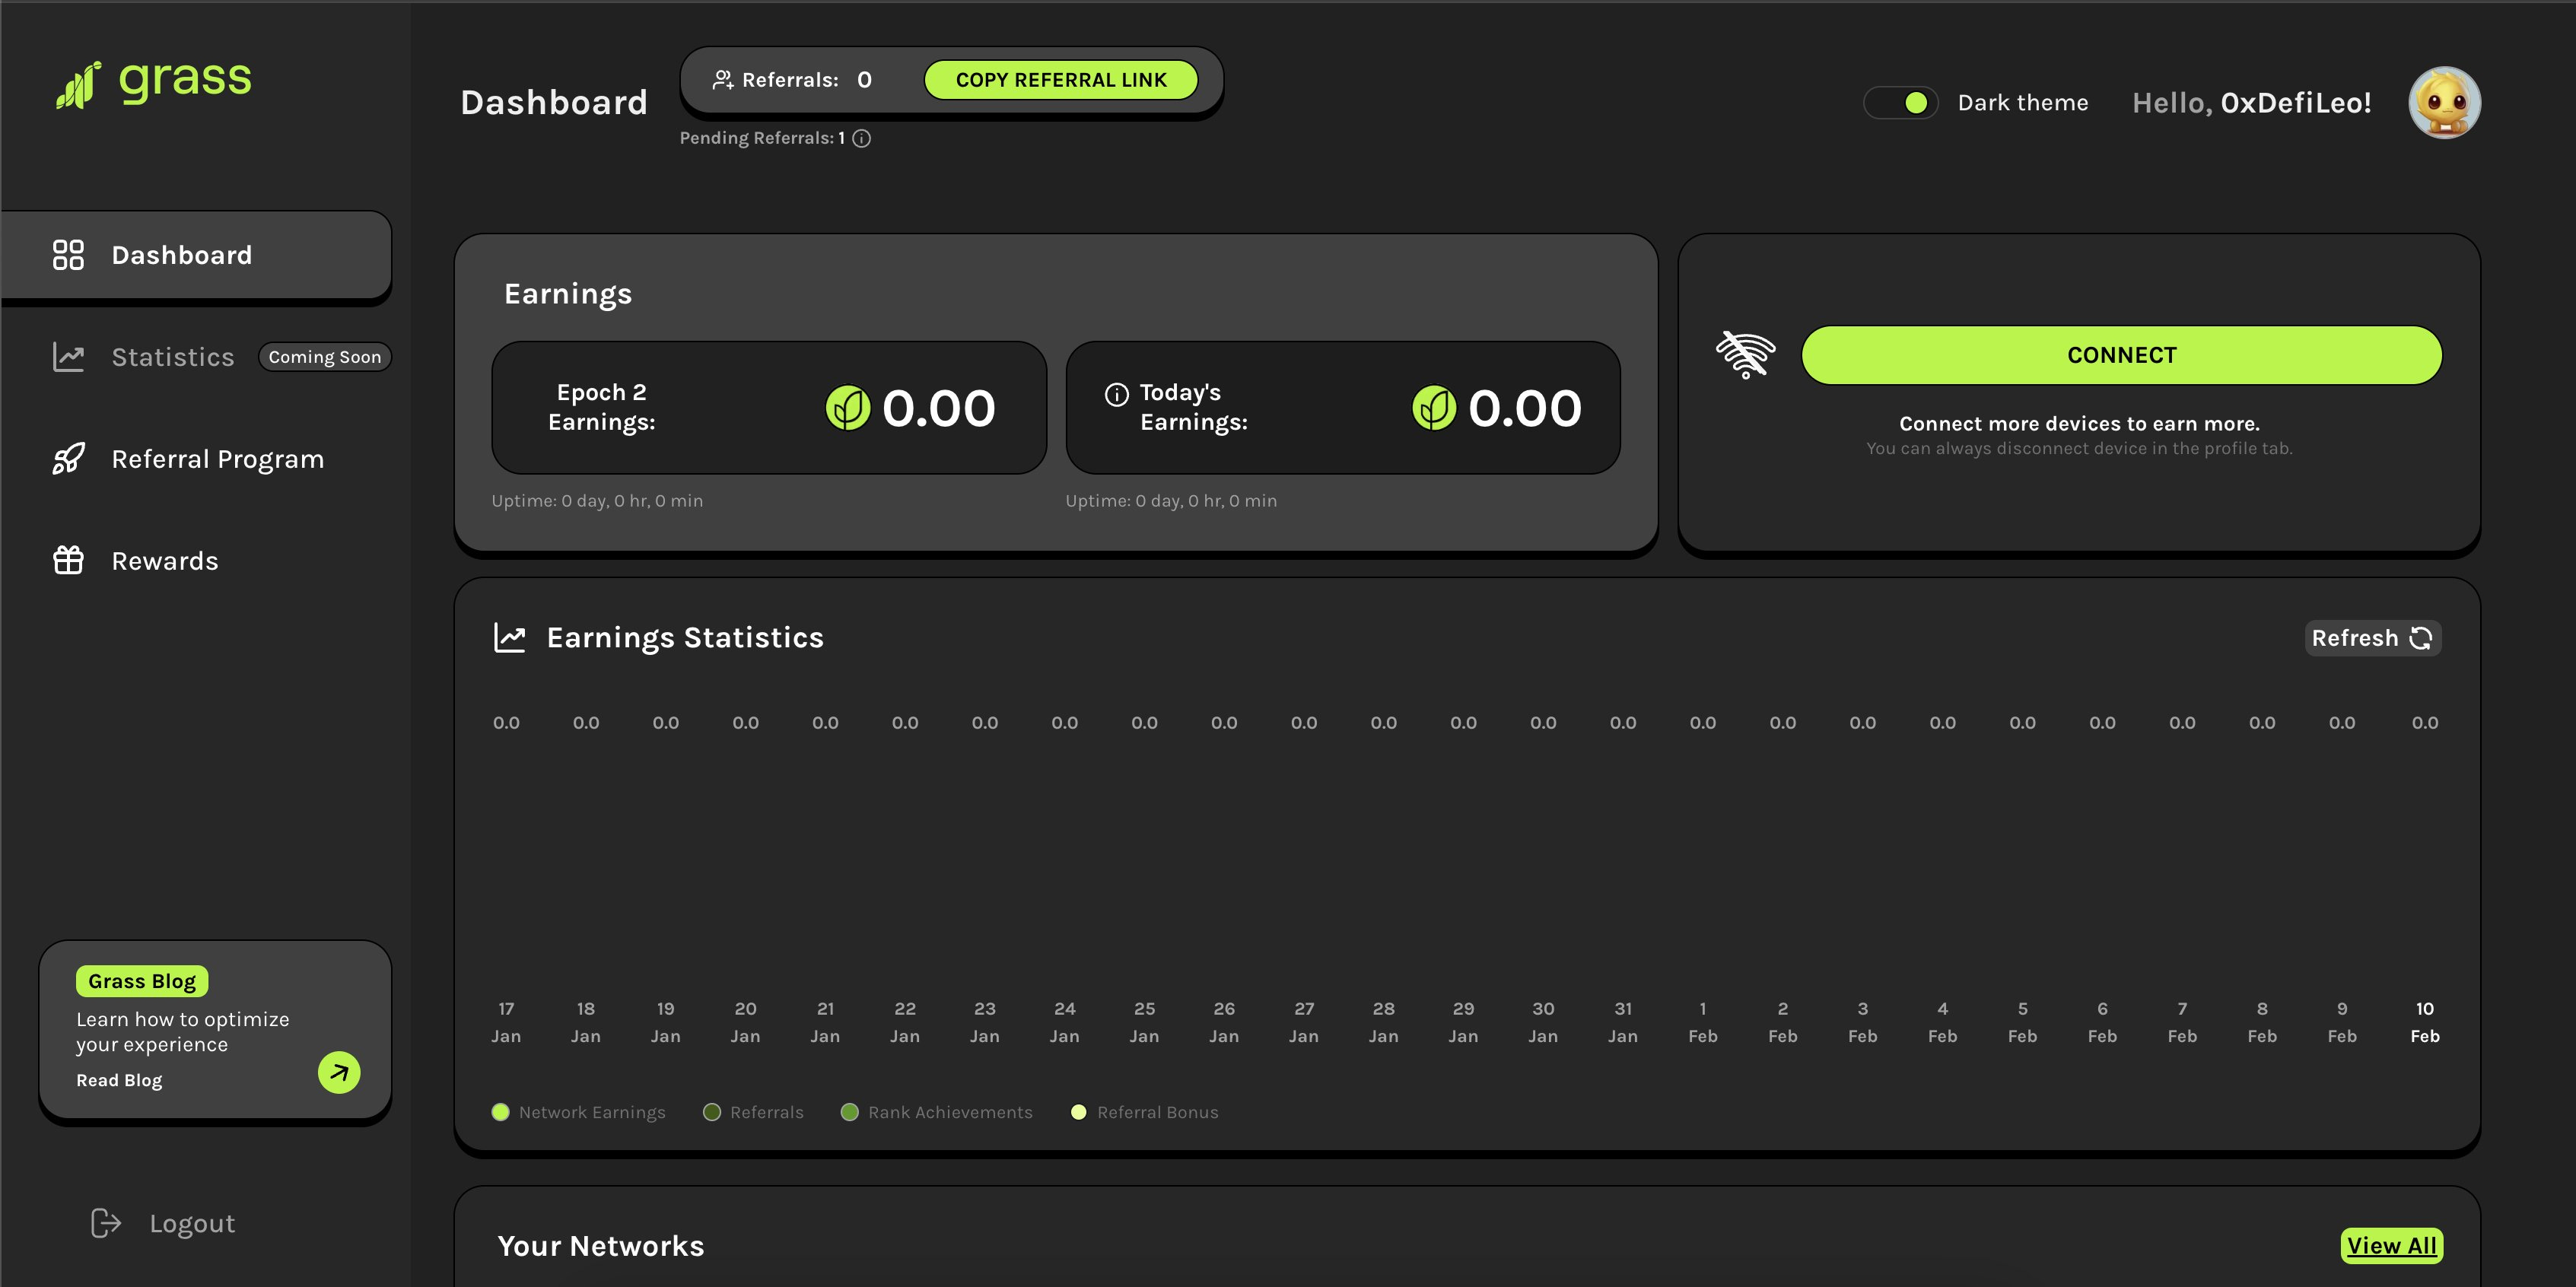Click the Pending Referrals info icon
The height and width of the screenshot is (1287, 2576).
pyautogui.click(x=861, y=139)
